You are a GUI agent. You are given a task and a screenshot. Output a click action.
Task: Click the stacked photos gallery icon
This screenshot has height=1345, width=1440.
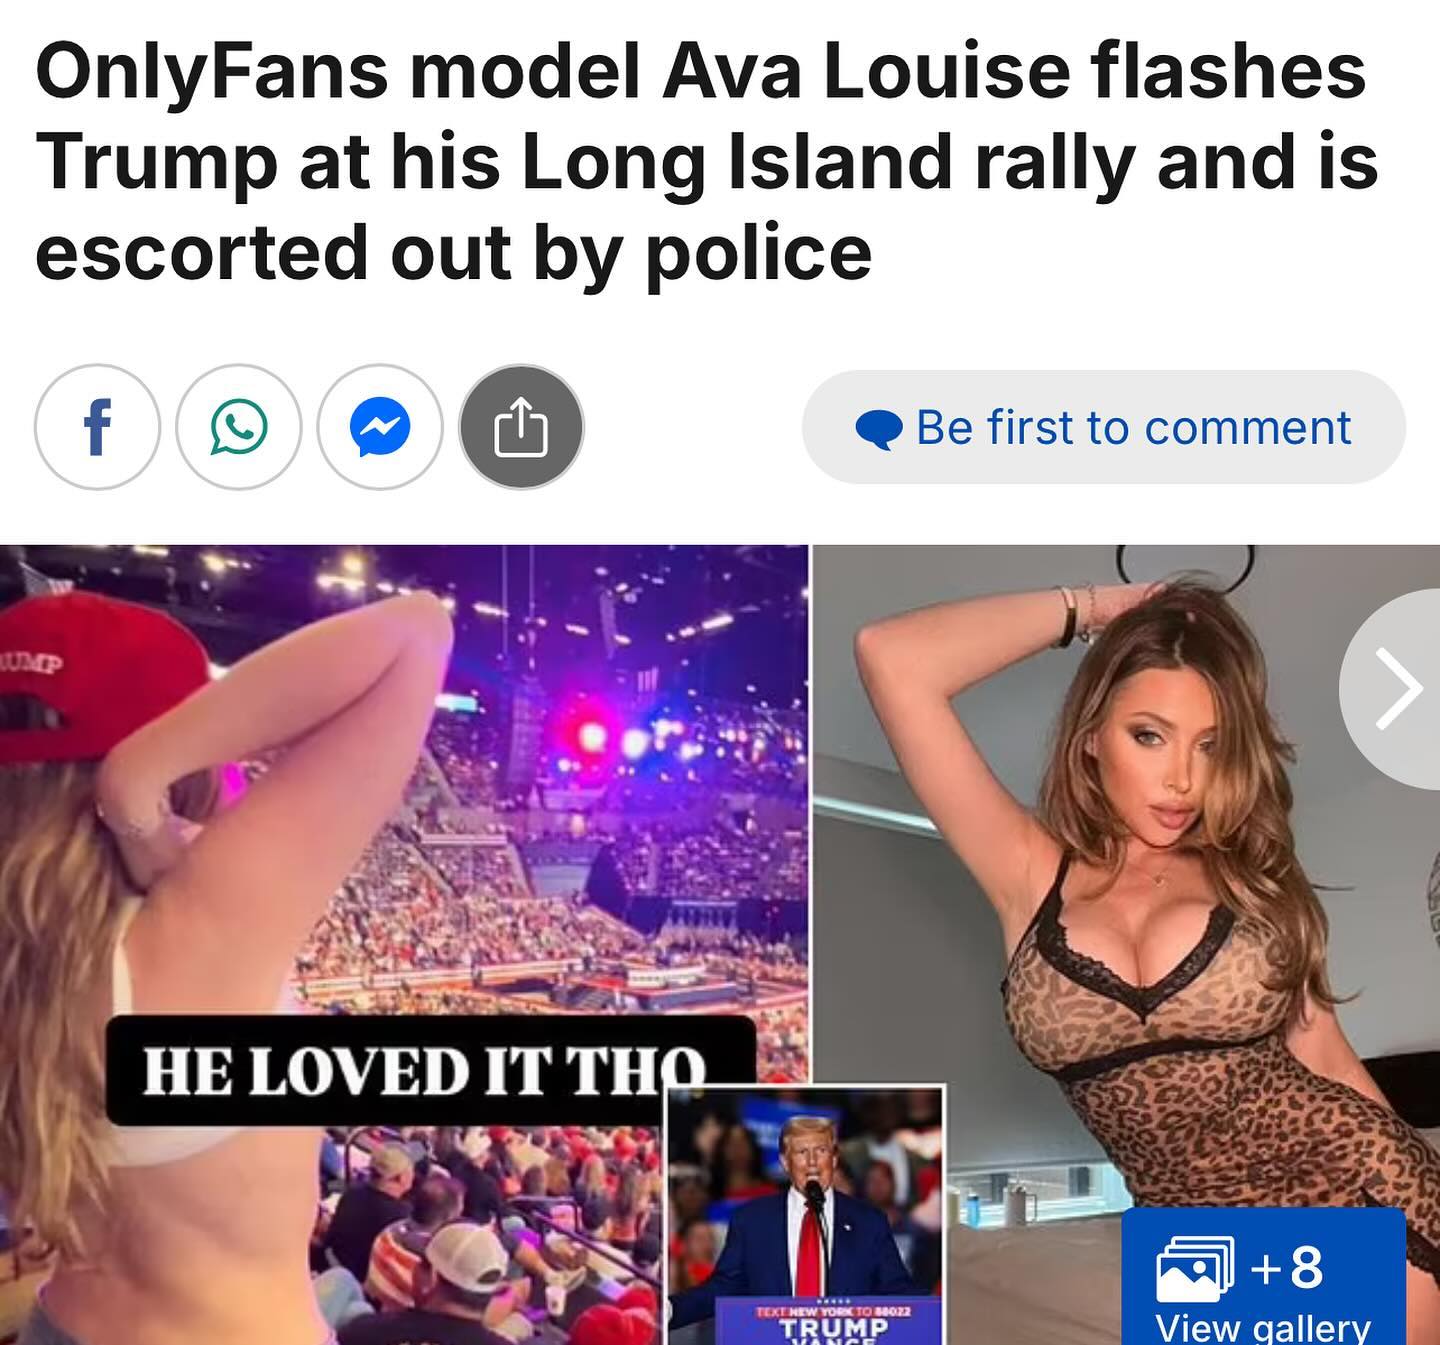click(1195, 1268)
